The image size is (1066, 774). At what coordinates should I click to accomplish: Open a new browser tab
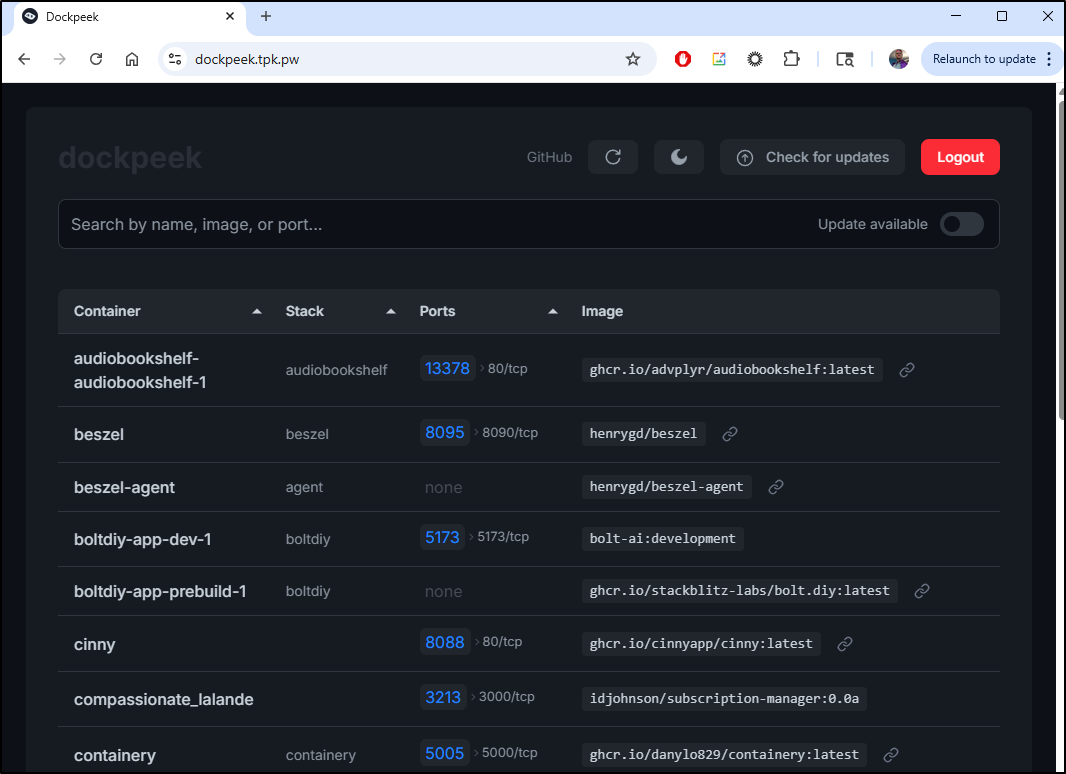(266, 16)
